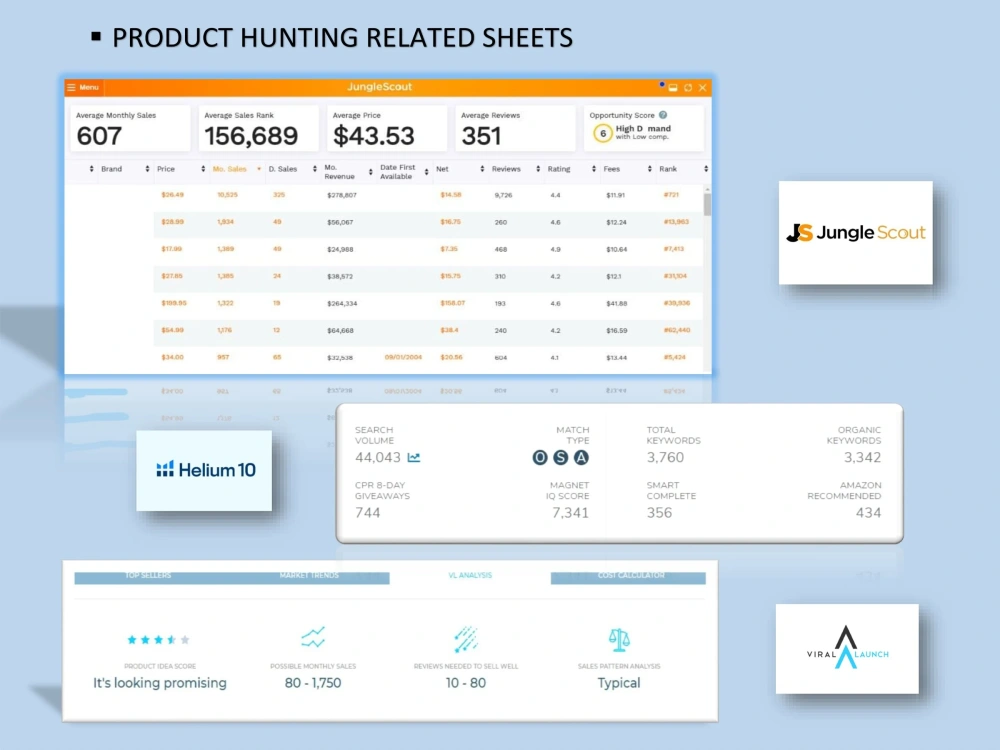Click the $158.07 net value
1000x750 pixels.
pyautogui.click(x=453, y=304)
